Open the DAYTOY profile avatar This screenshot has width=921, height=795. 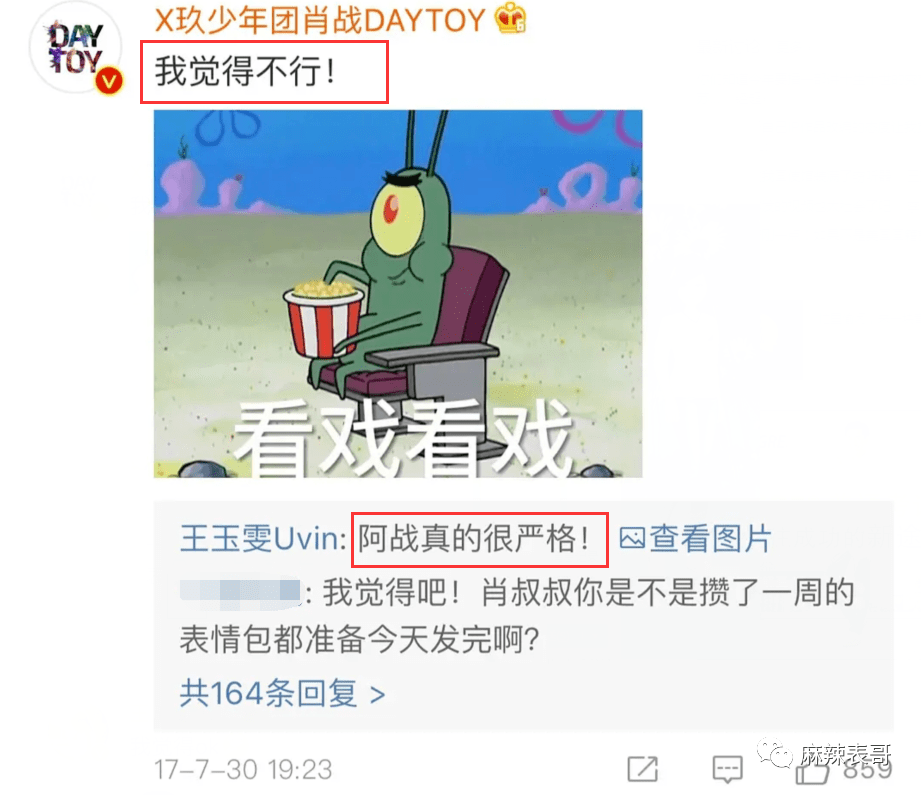pyautogui.click(x=75, y=48)
